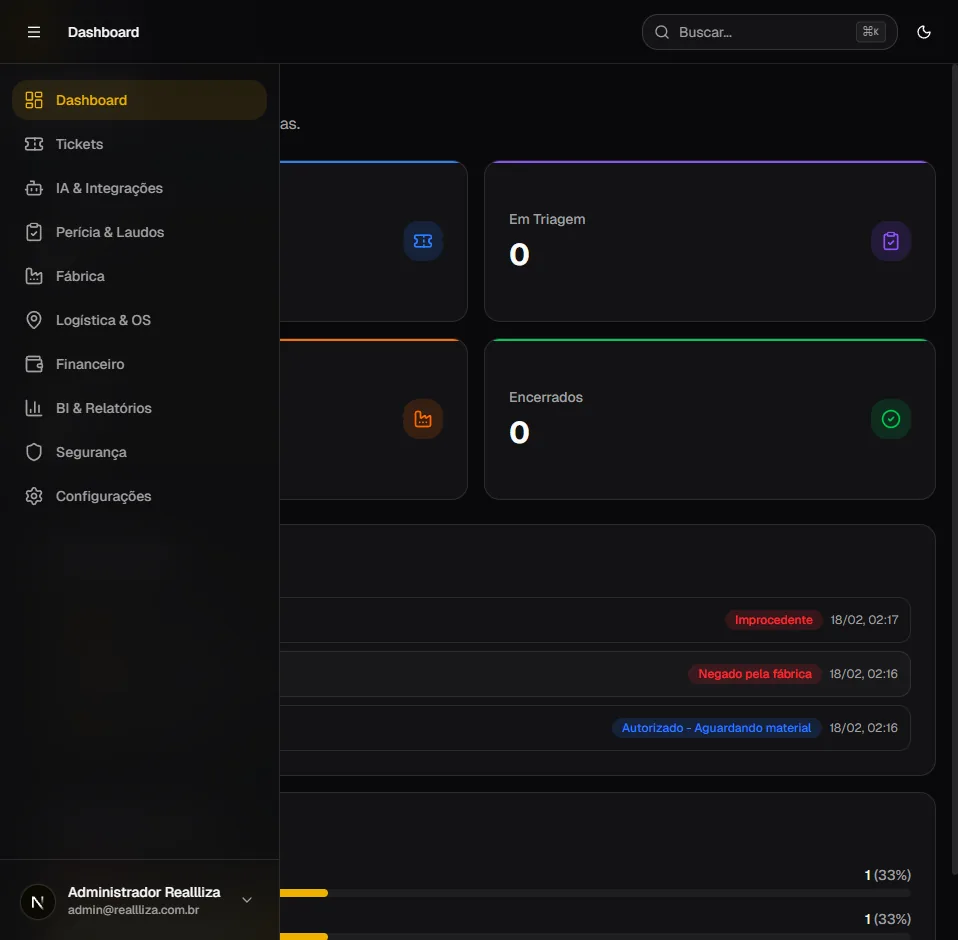Click the Encerrados count value 0
Image resolution: width=958 pixels, height=940 pixels.
point(519,432)
